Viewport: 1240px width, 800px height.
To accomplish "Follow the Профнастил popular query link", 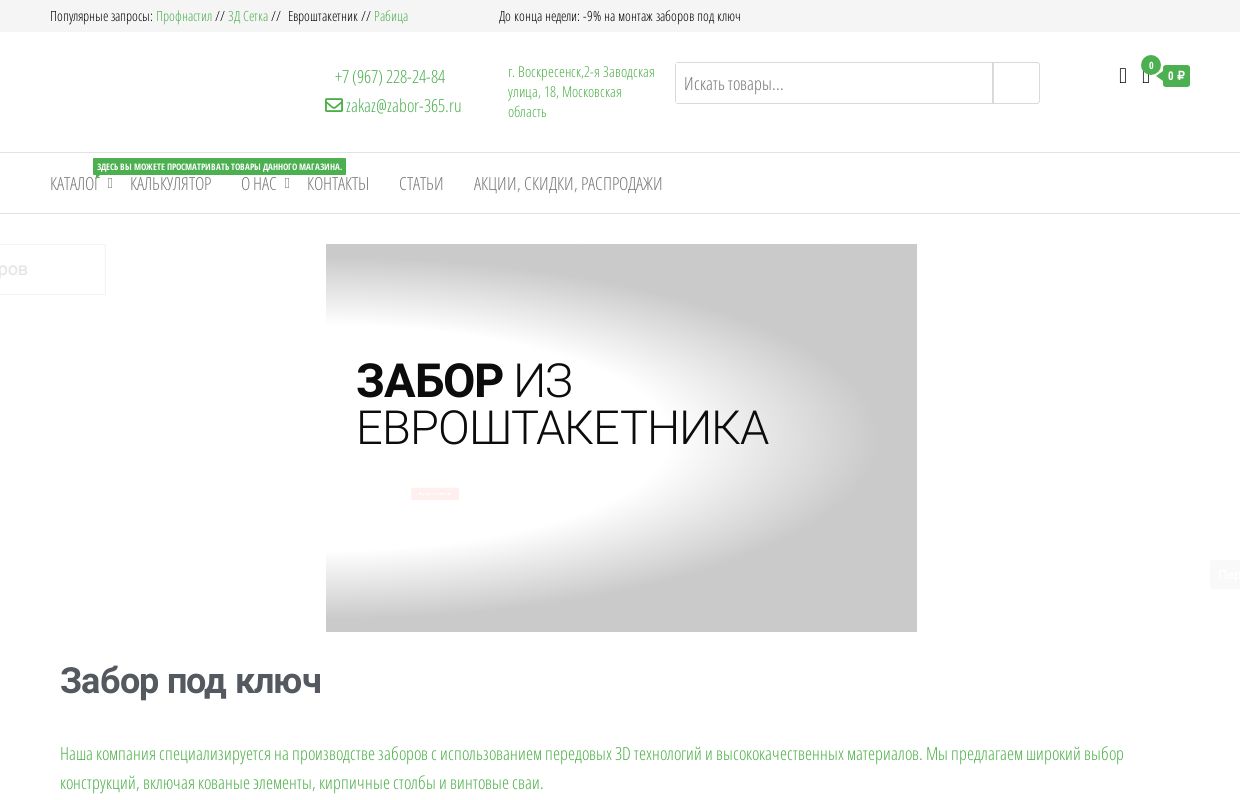I will coord(184,16).
